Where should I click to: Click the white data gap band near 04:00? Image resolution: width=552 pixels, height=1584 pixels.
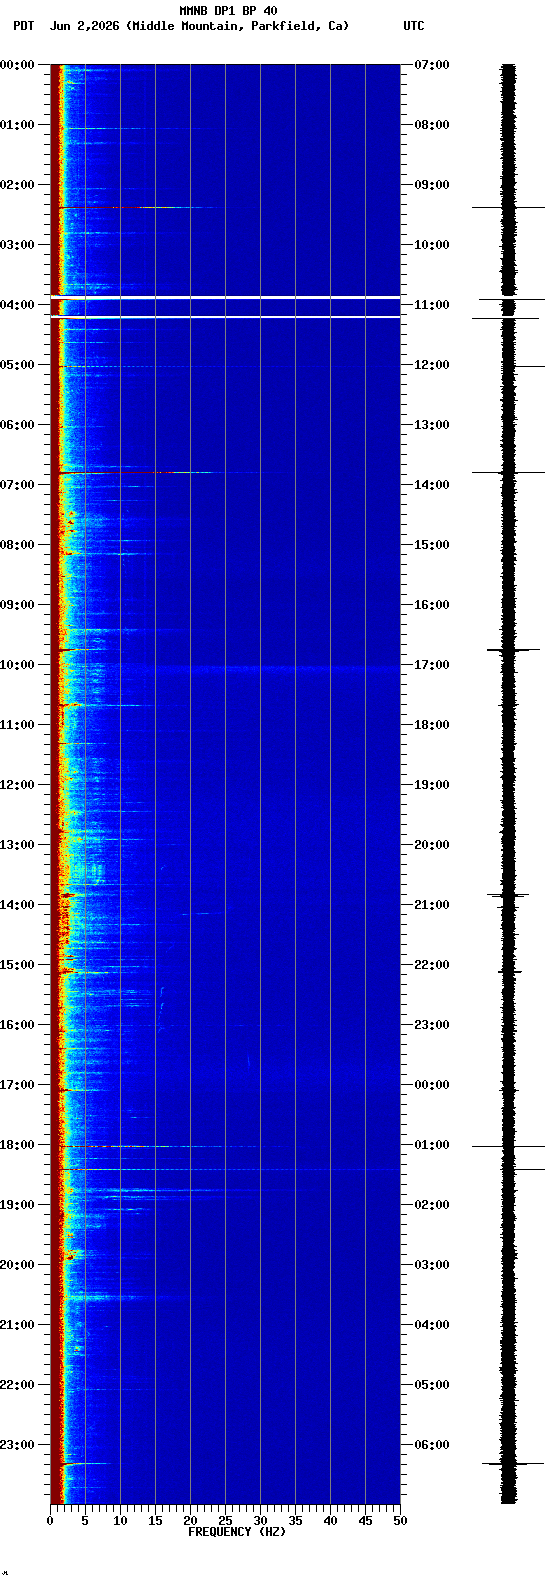pyautogui.click(x=225, y=298)
